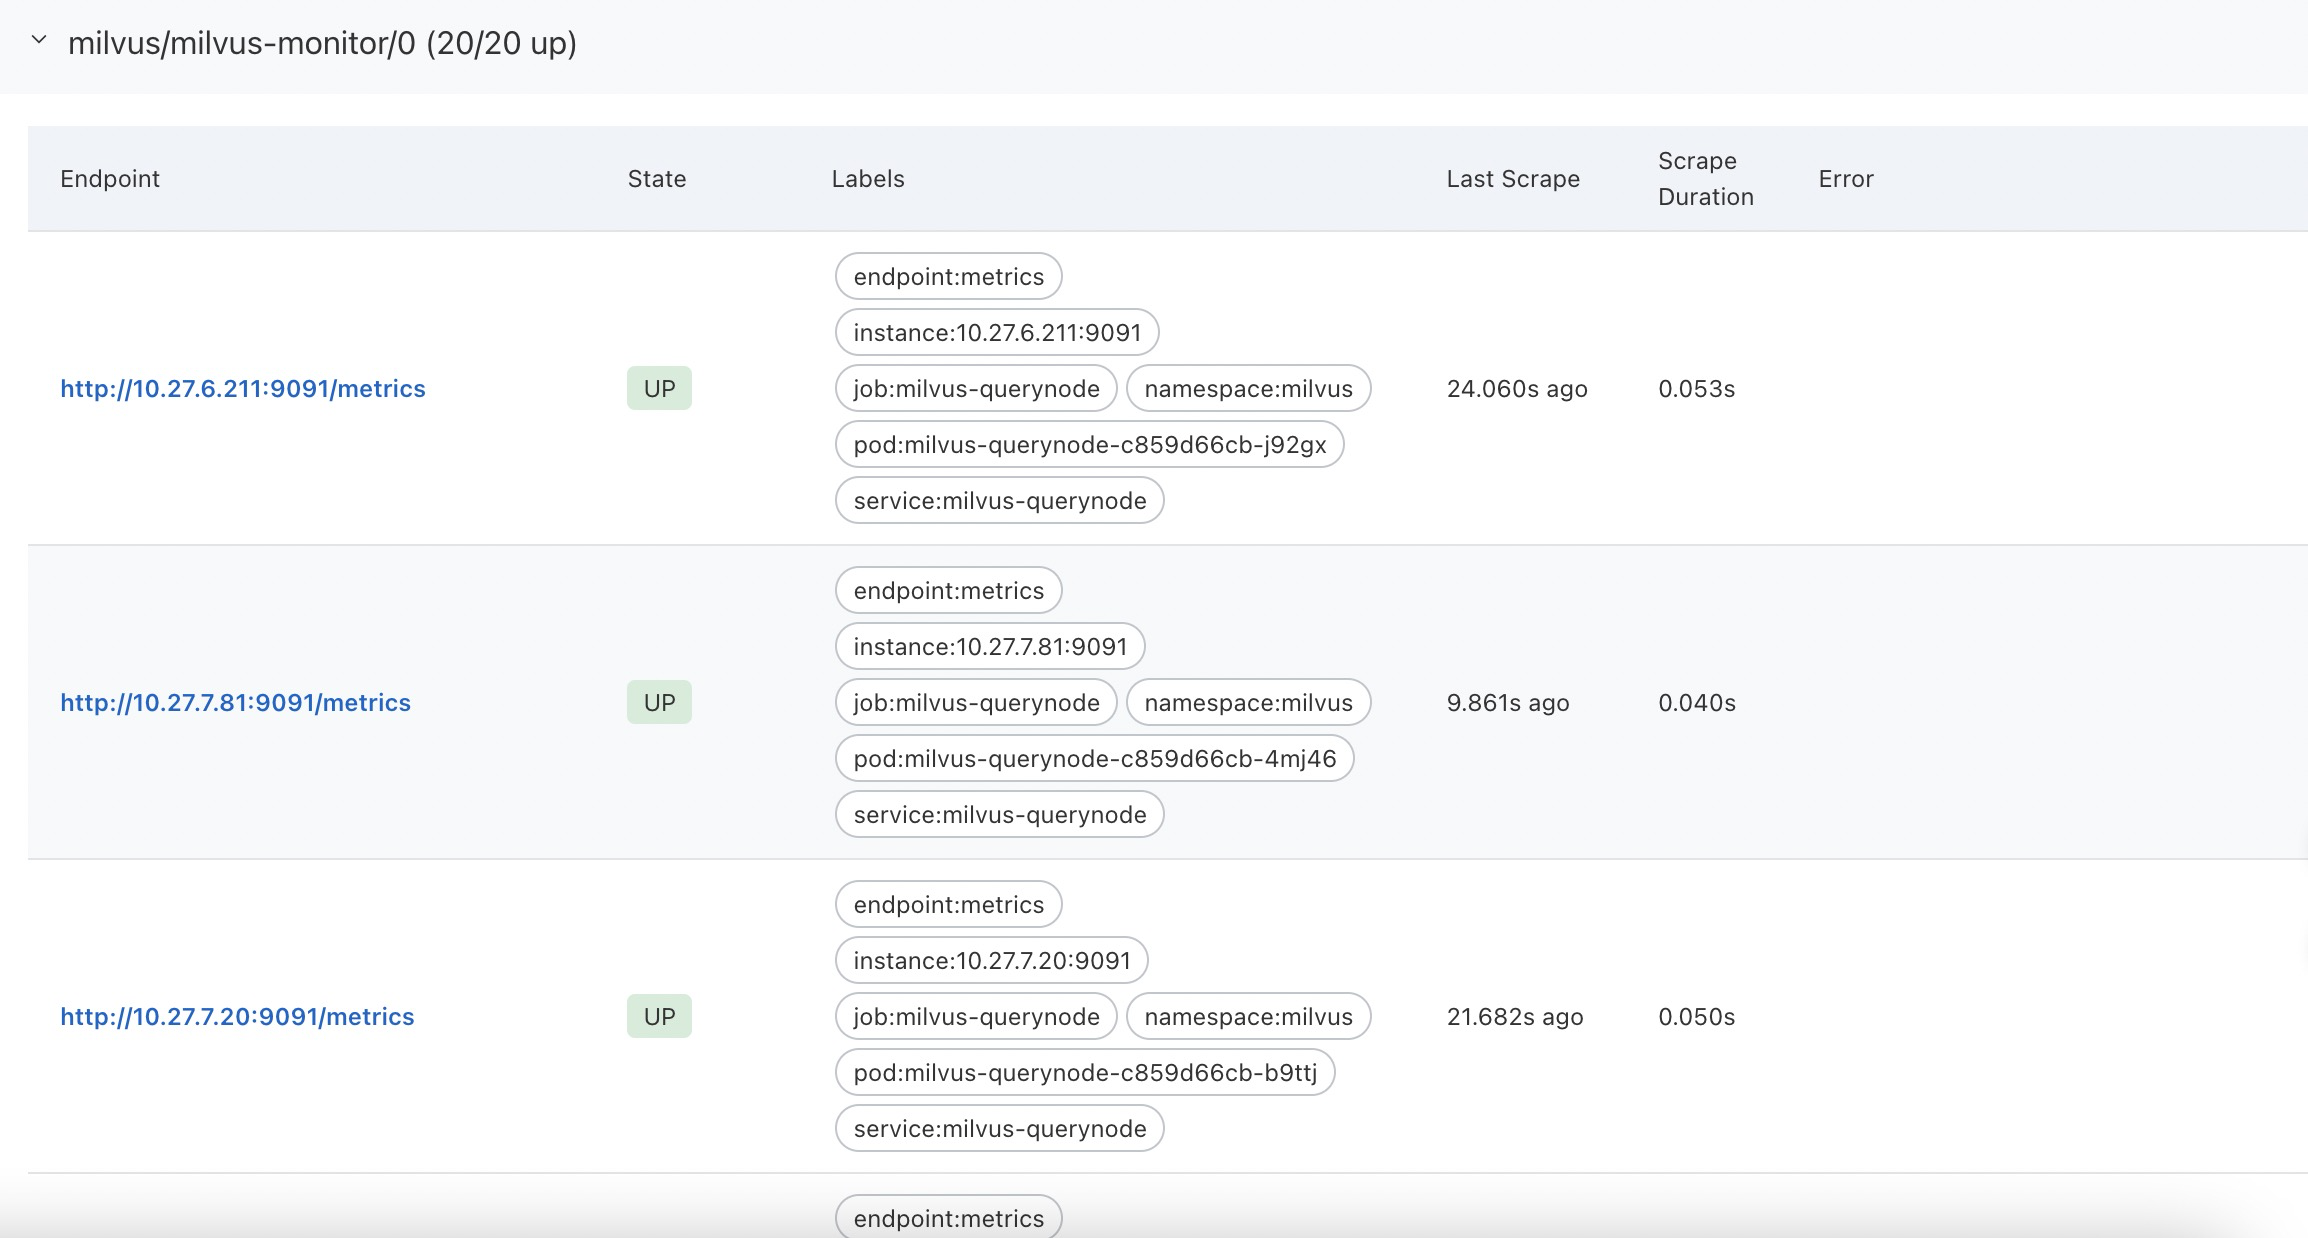
Task: Select the Error column header
Action: coord(1846,179)
